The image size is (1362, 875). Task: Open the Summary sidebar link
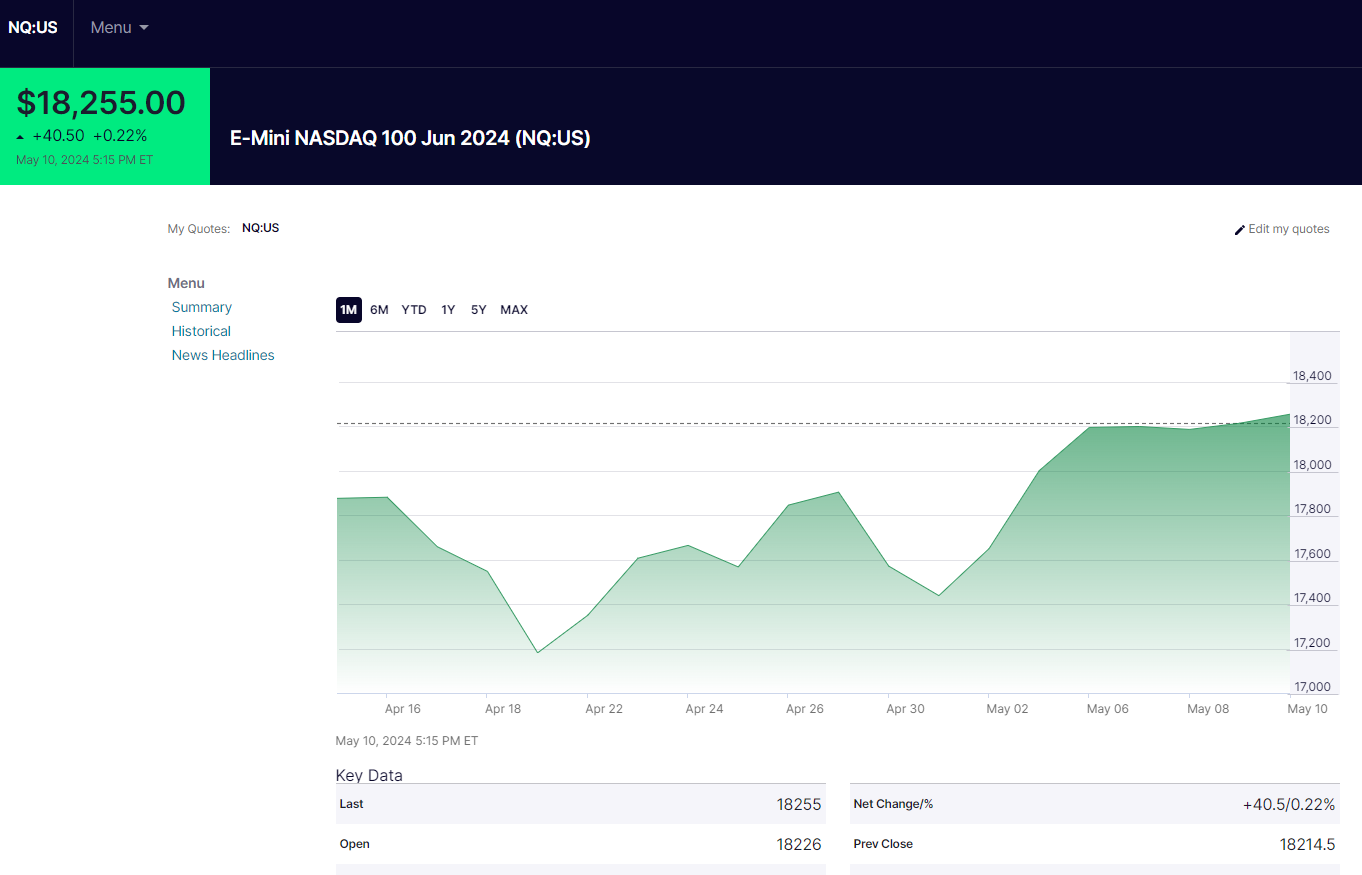pos(202,307)
